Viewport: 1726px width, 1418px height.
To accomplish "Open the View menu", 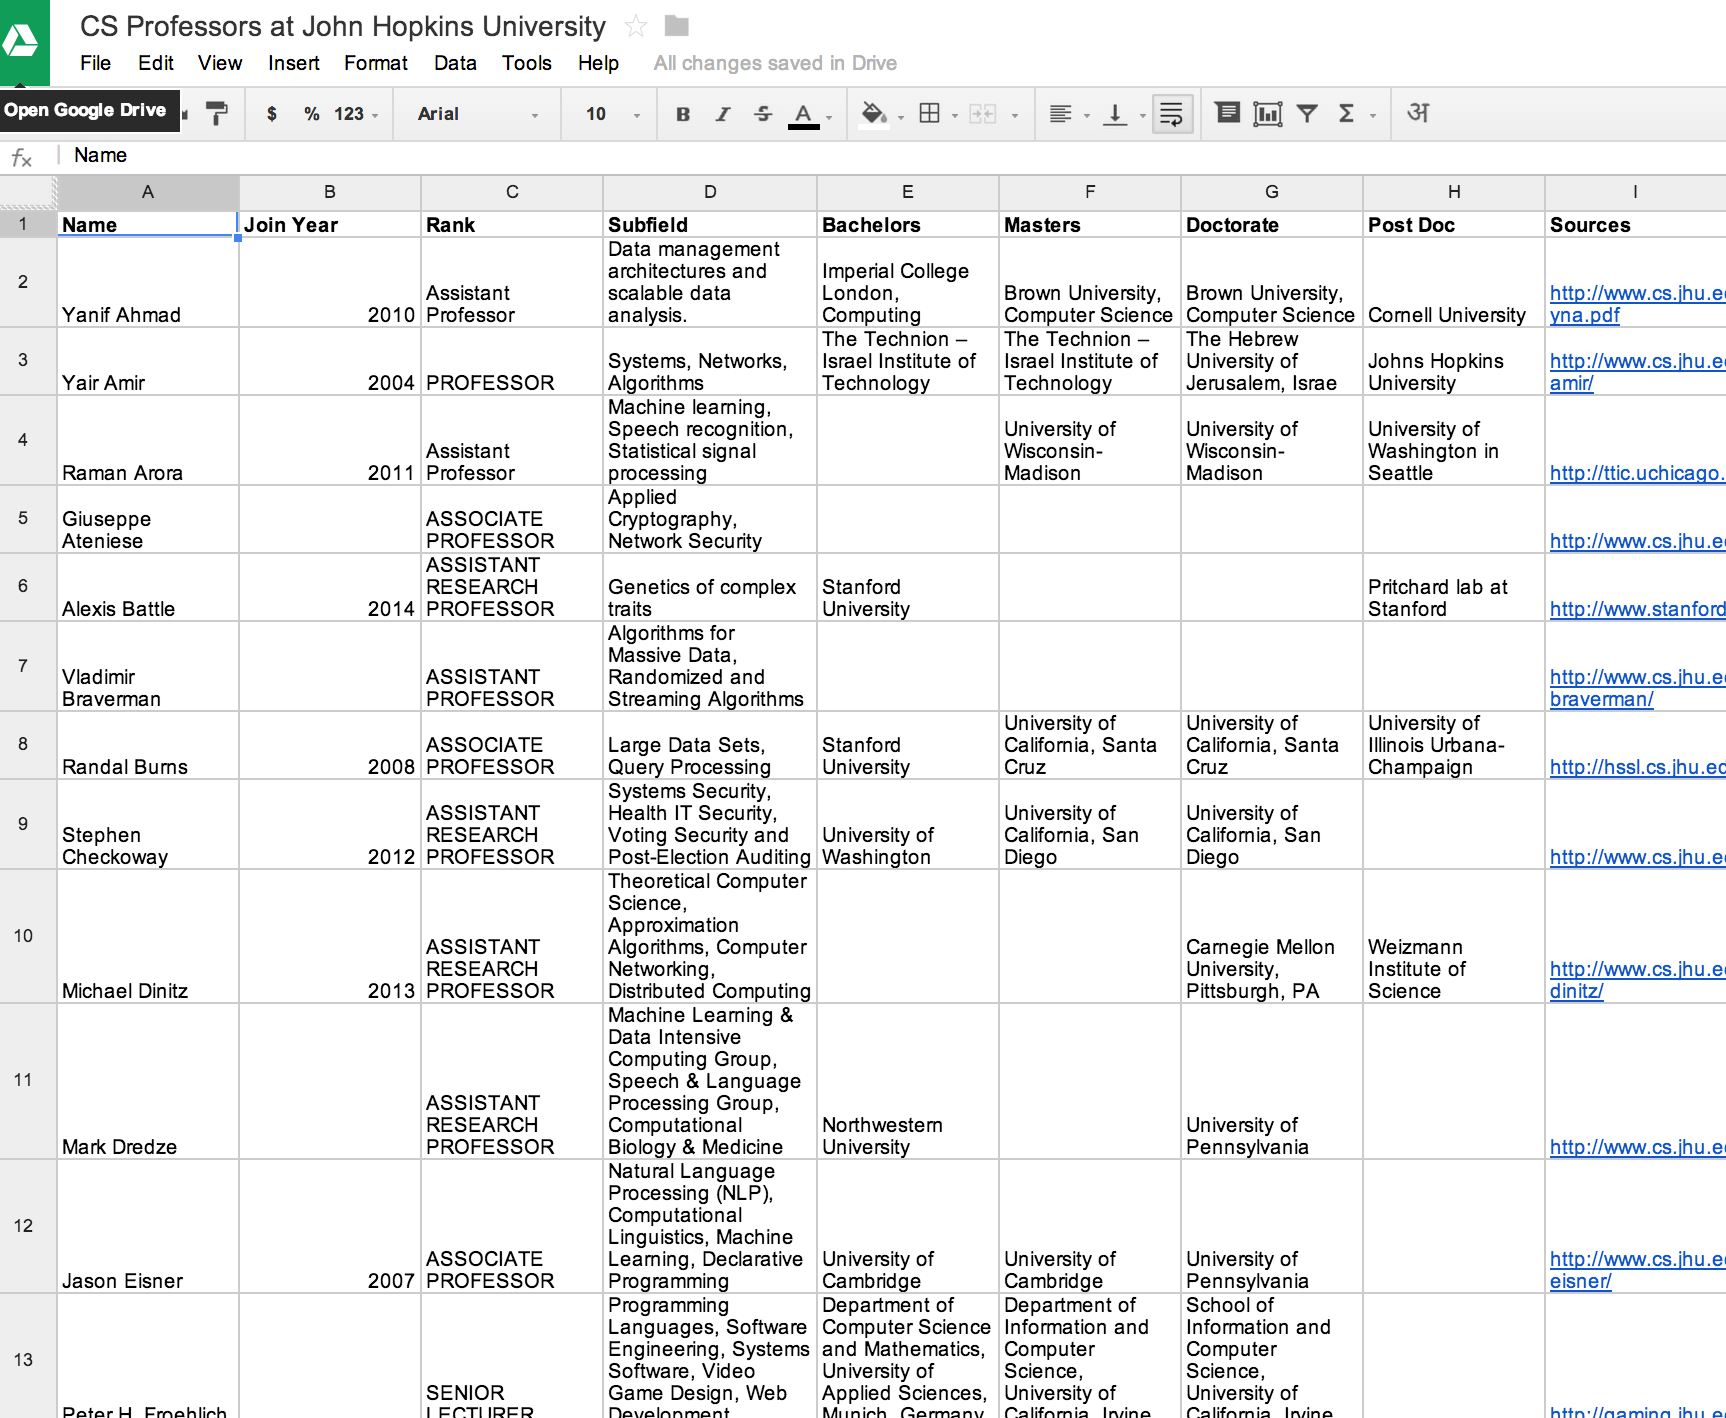I will (220, 63).
